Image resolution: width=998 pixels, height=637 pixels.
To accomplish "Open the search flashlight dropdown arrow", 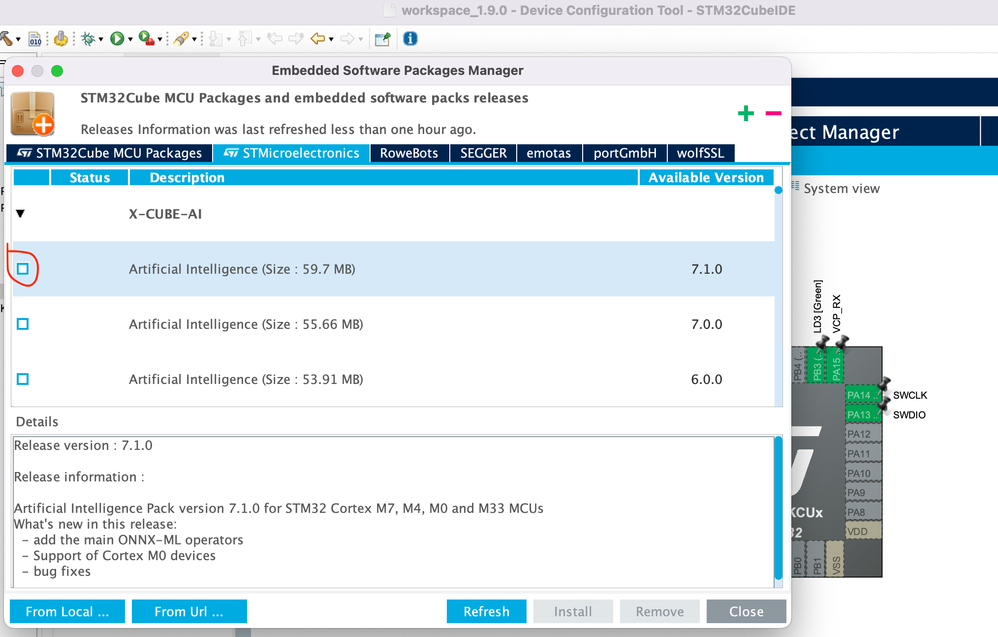I will (194, 39).
